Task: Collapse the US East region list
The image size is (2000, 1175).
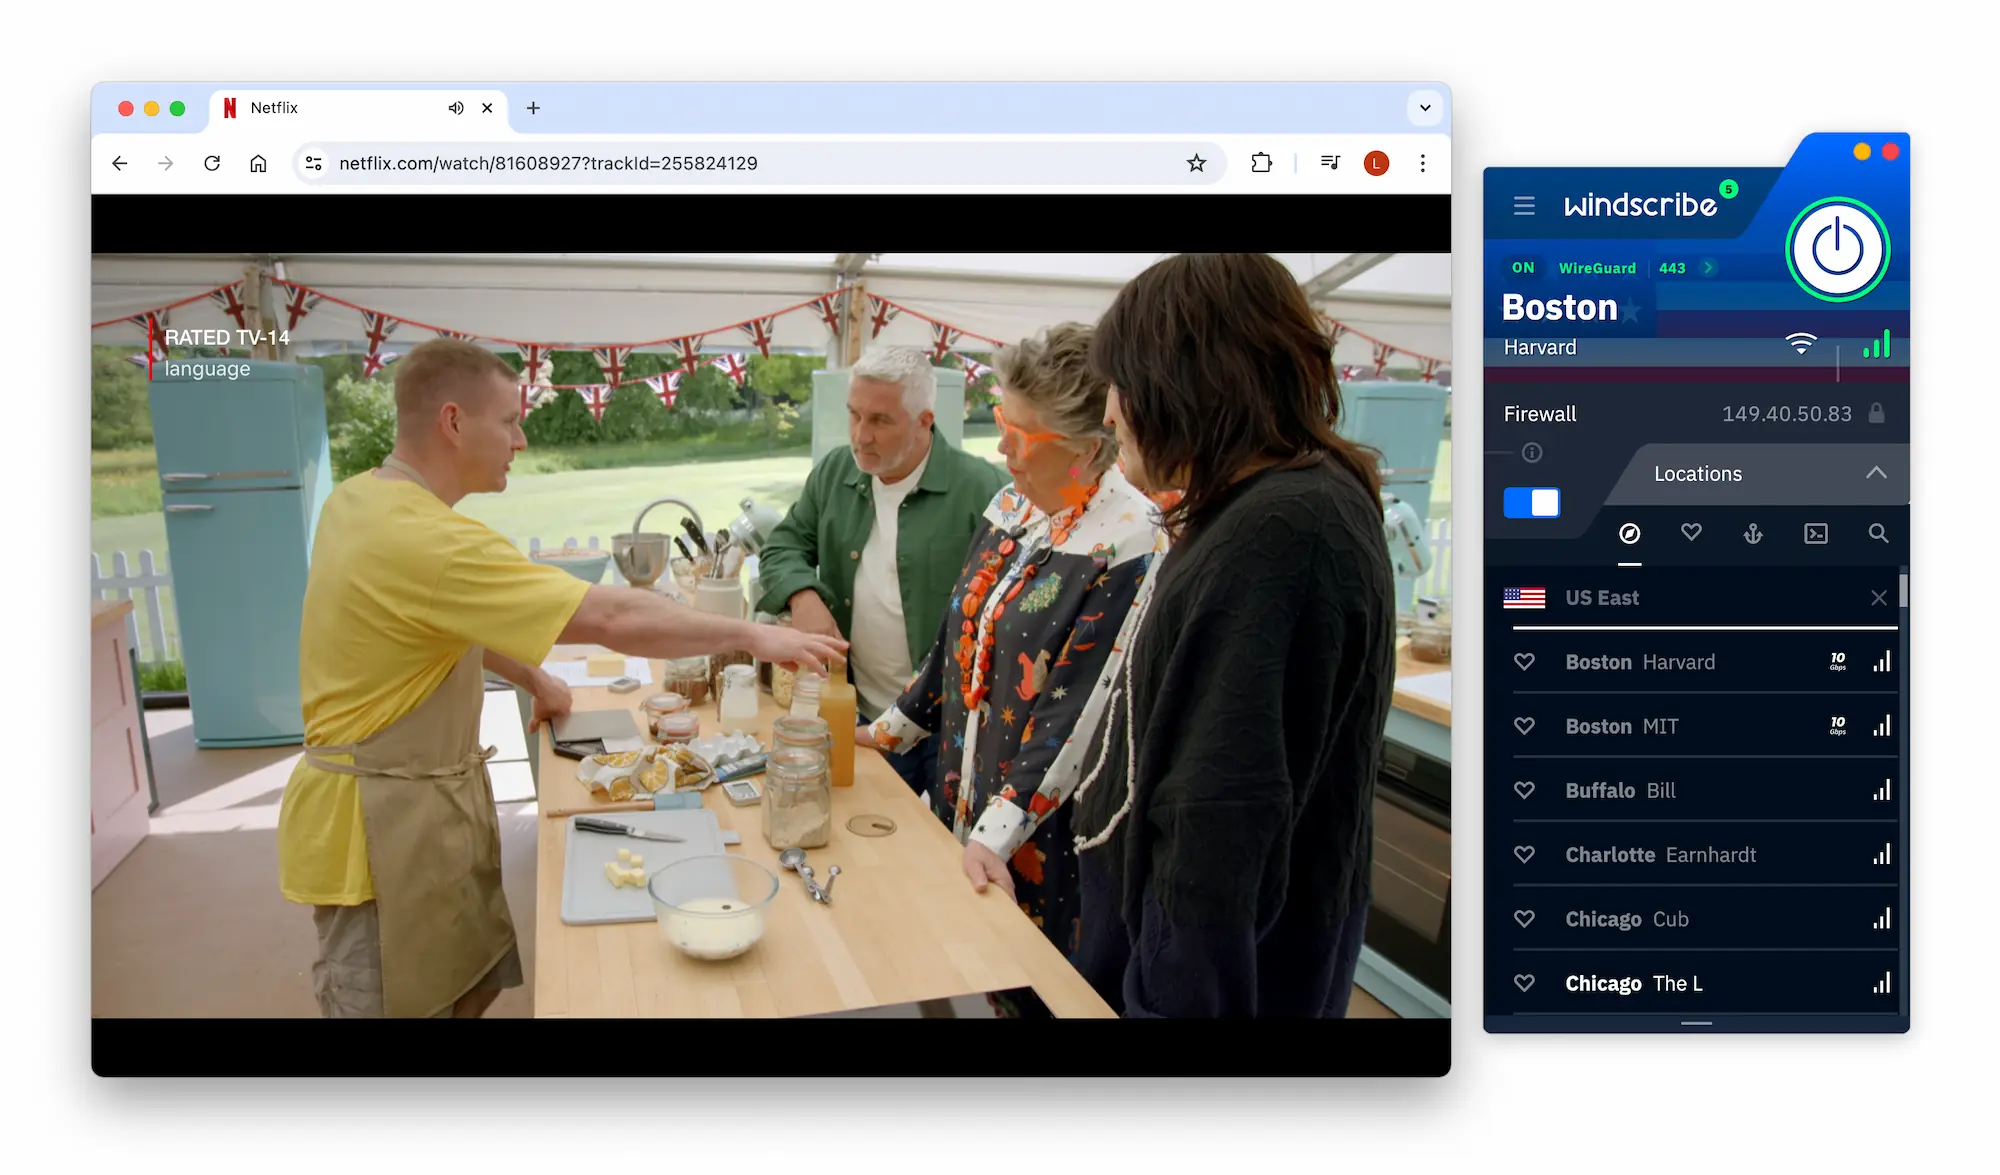Action: (x=1879, y=598)
